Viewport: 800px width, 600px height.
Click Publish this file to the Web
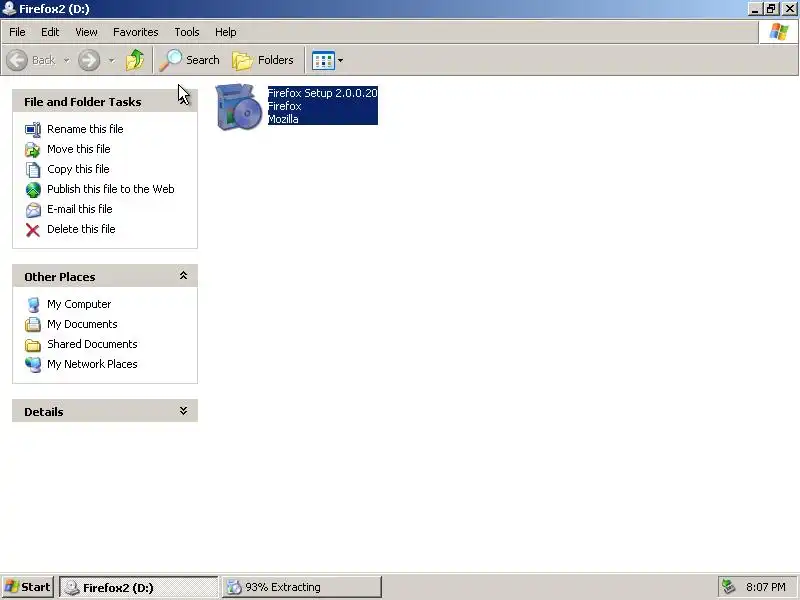tap(111, 189)
